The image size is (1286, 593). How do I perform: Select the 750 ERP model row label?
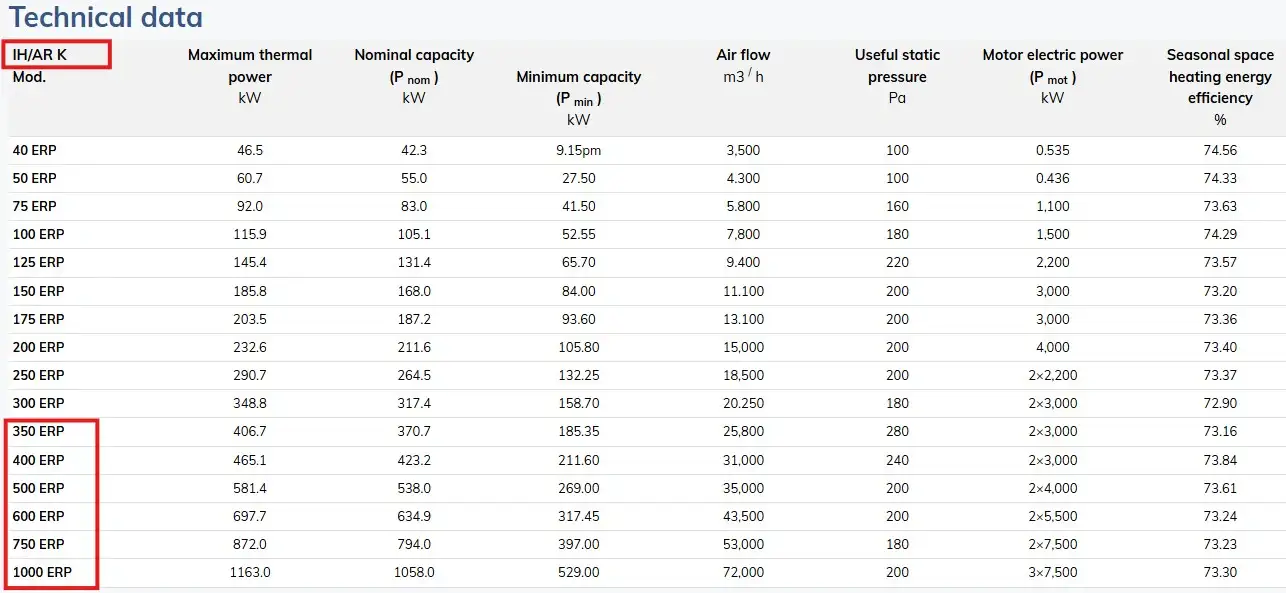click(38, 544)
